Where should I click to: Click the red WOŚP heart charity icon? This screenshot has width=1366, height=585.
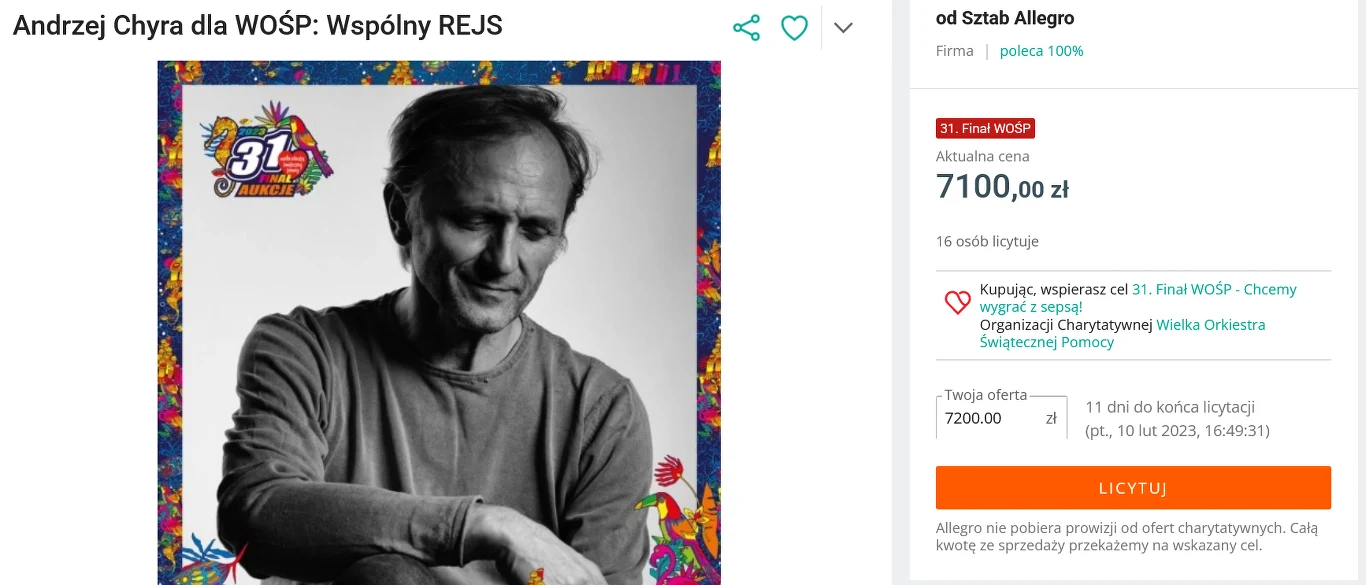point(956,302)
